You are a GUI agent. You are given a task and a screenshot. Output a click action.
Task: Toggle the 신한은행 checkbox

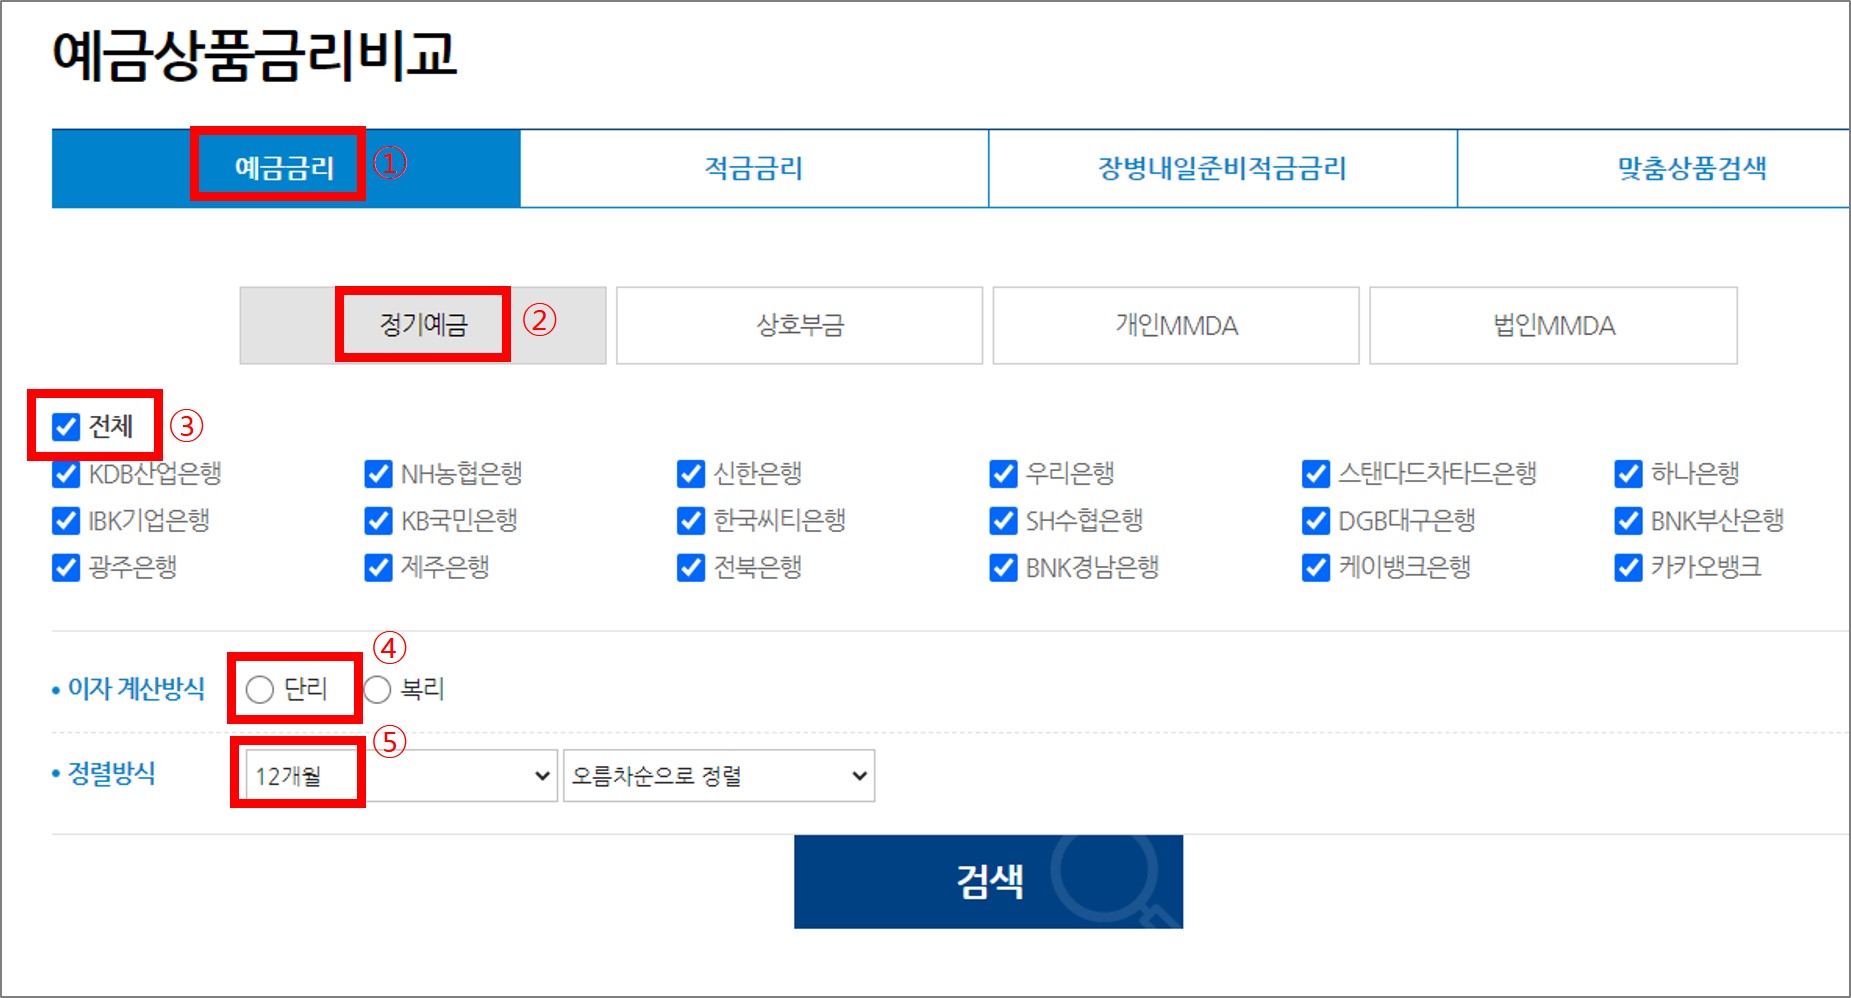tap(691, 474)
